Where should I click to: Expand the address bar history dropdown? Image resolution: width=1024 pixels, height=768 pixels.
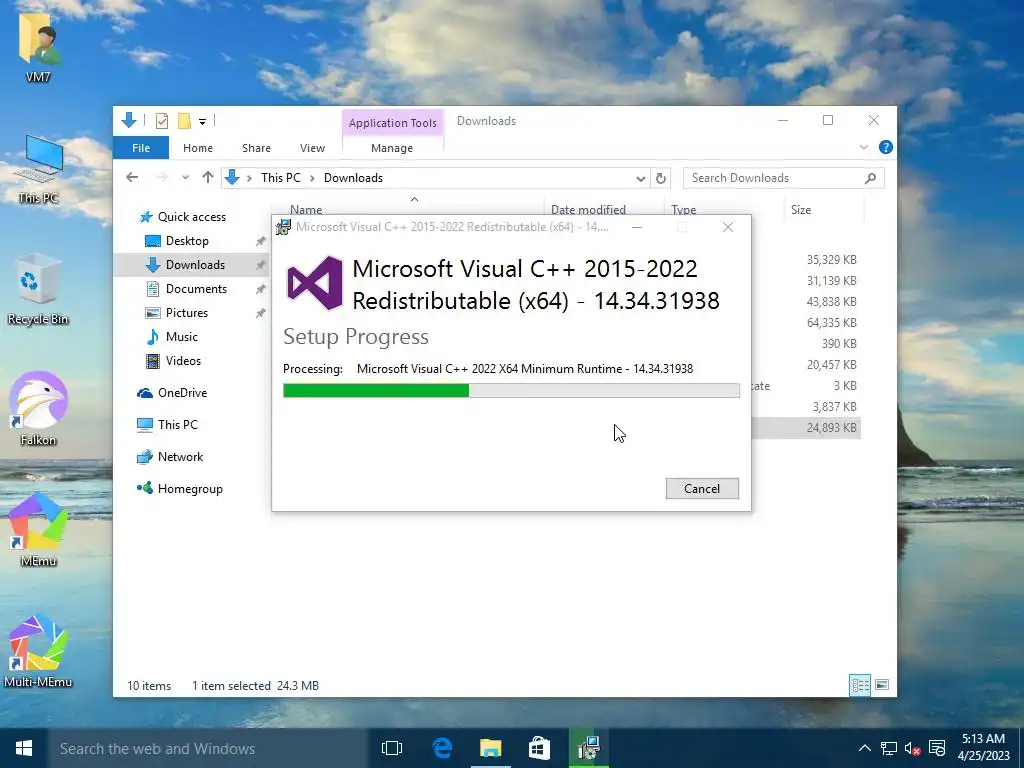coord(641,178)
